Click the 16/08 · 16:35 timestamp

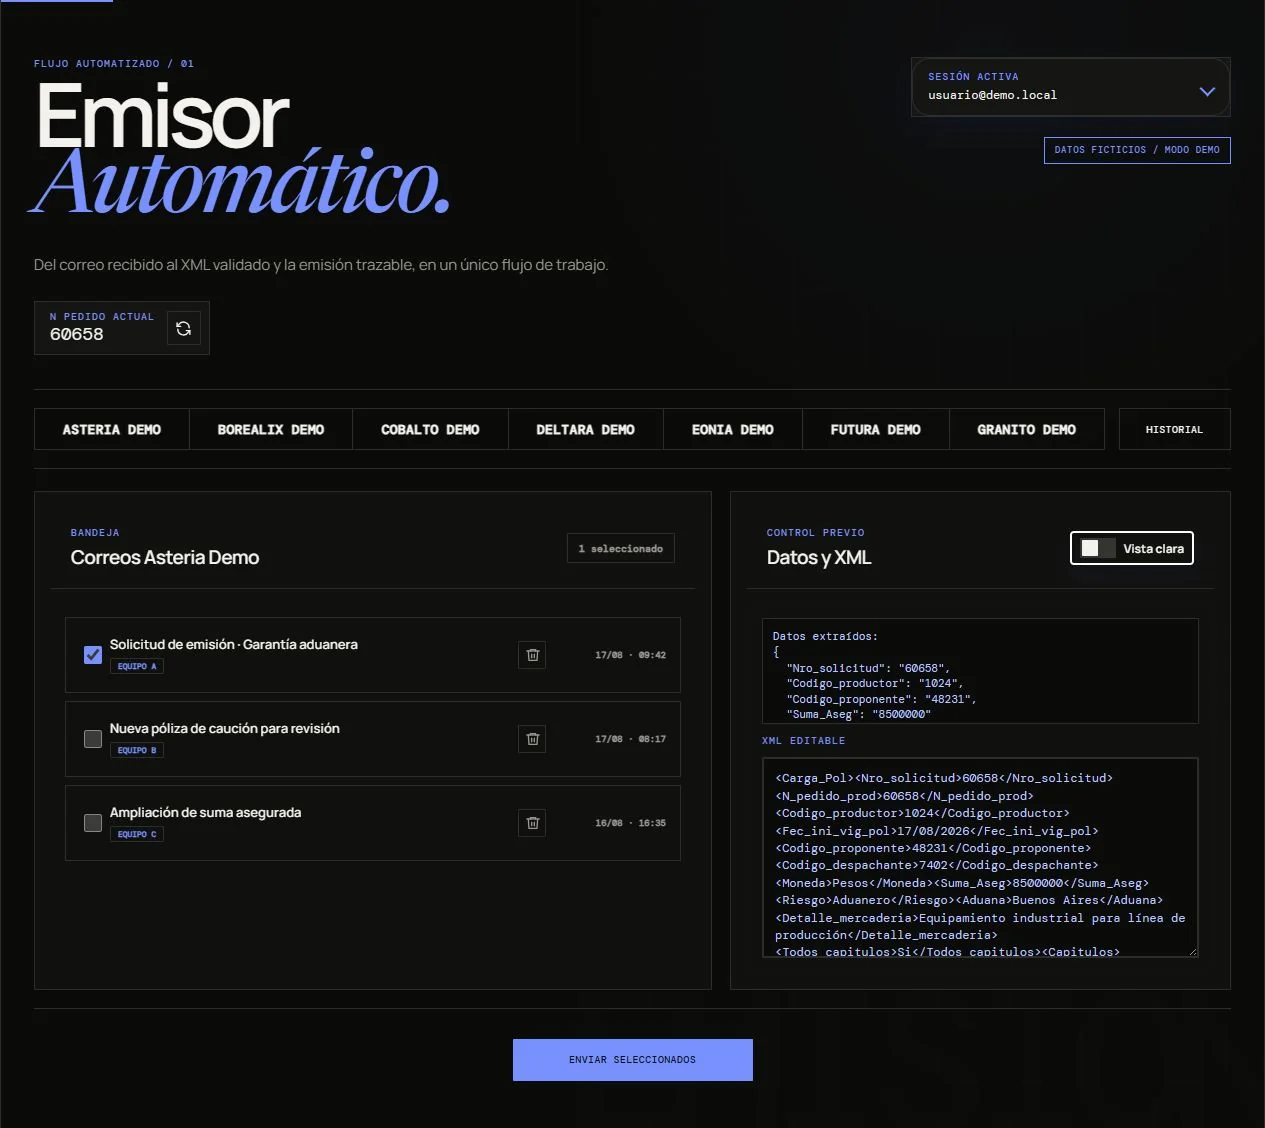tap(630, 823)
